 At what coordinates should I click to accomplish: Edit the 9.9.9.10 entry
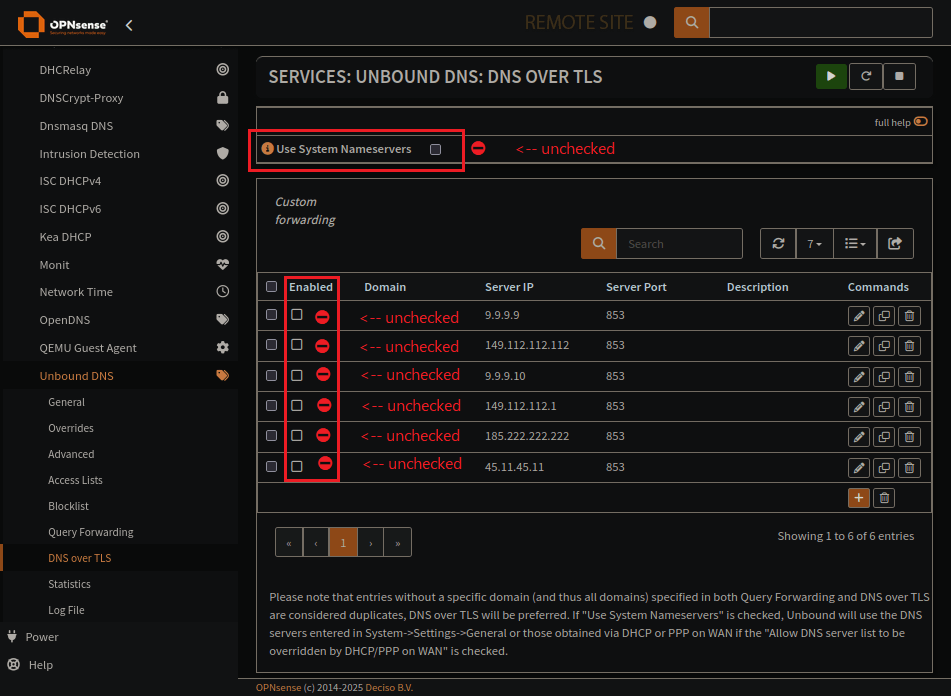[x=859, y=376]
